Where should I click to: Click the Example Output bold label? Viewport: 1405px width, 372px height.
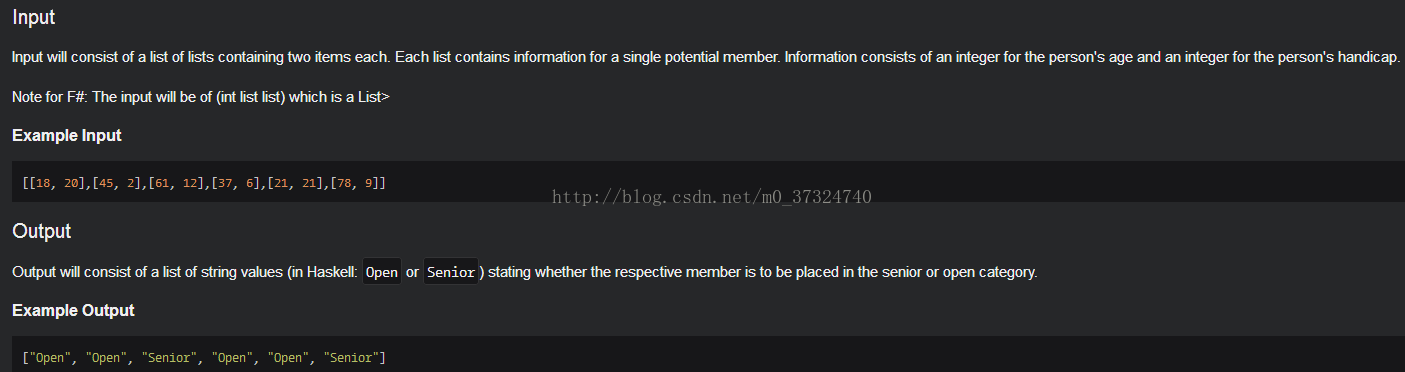pos(73,310)
